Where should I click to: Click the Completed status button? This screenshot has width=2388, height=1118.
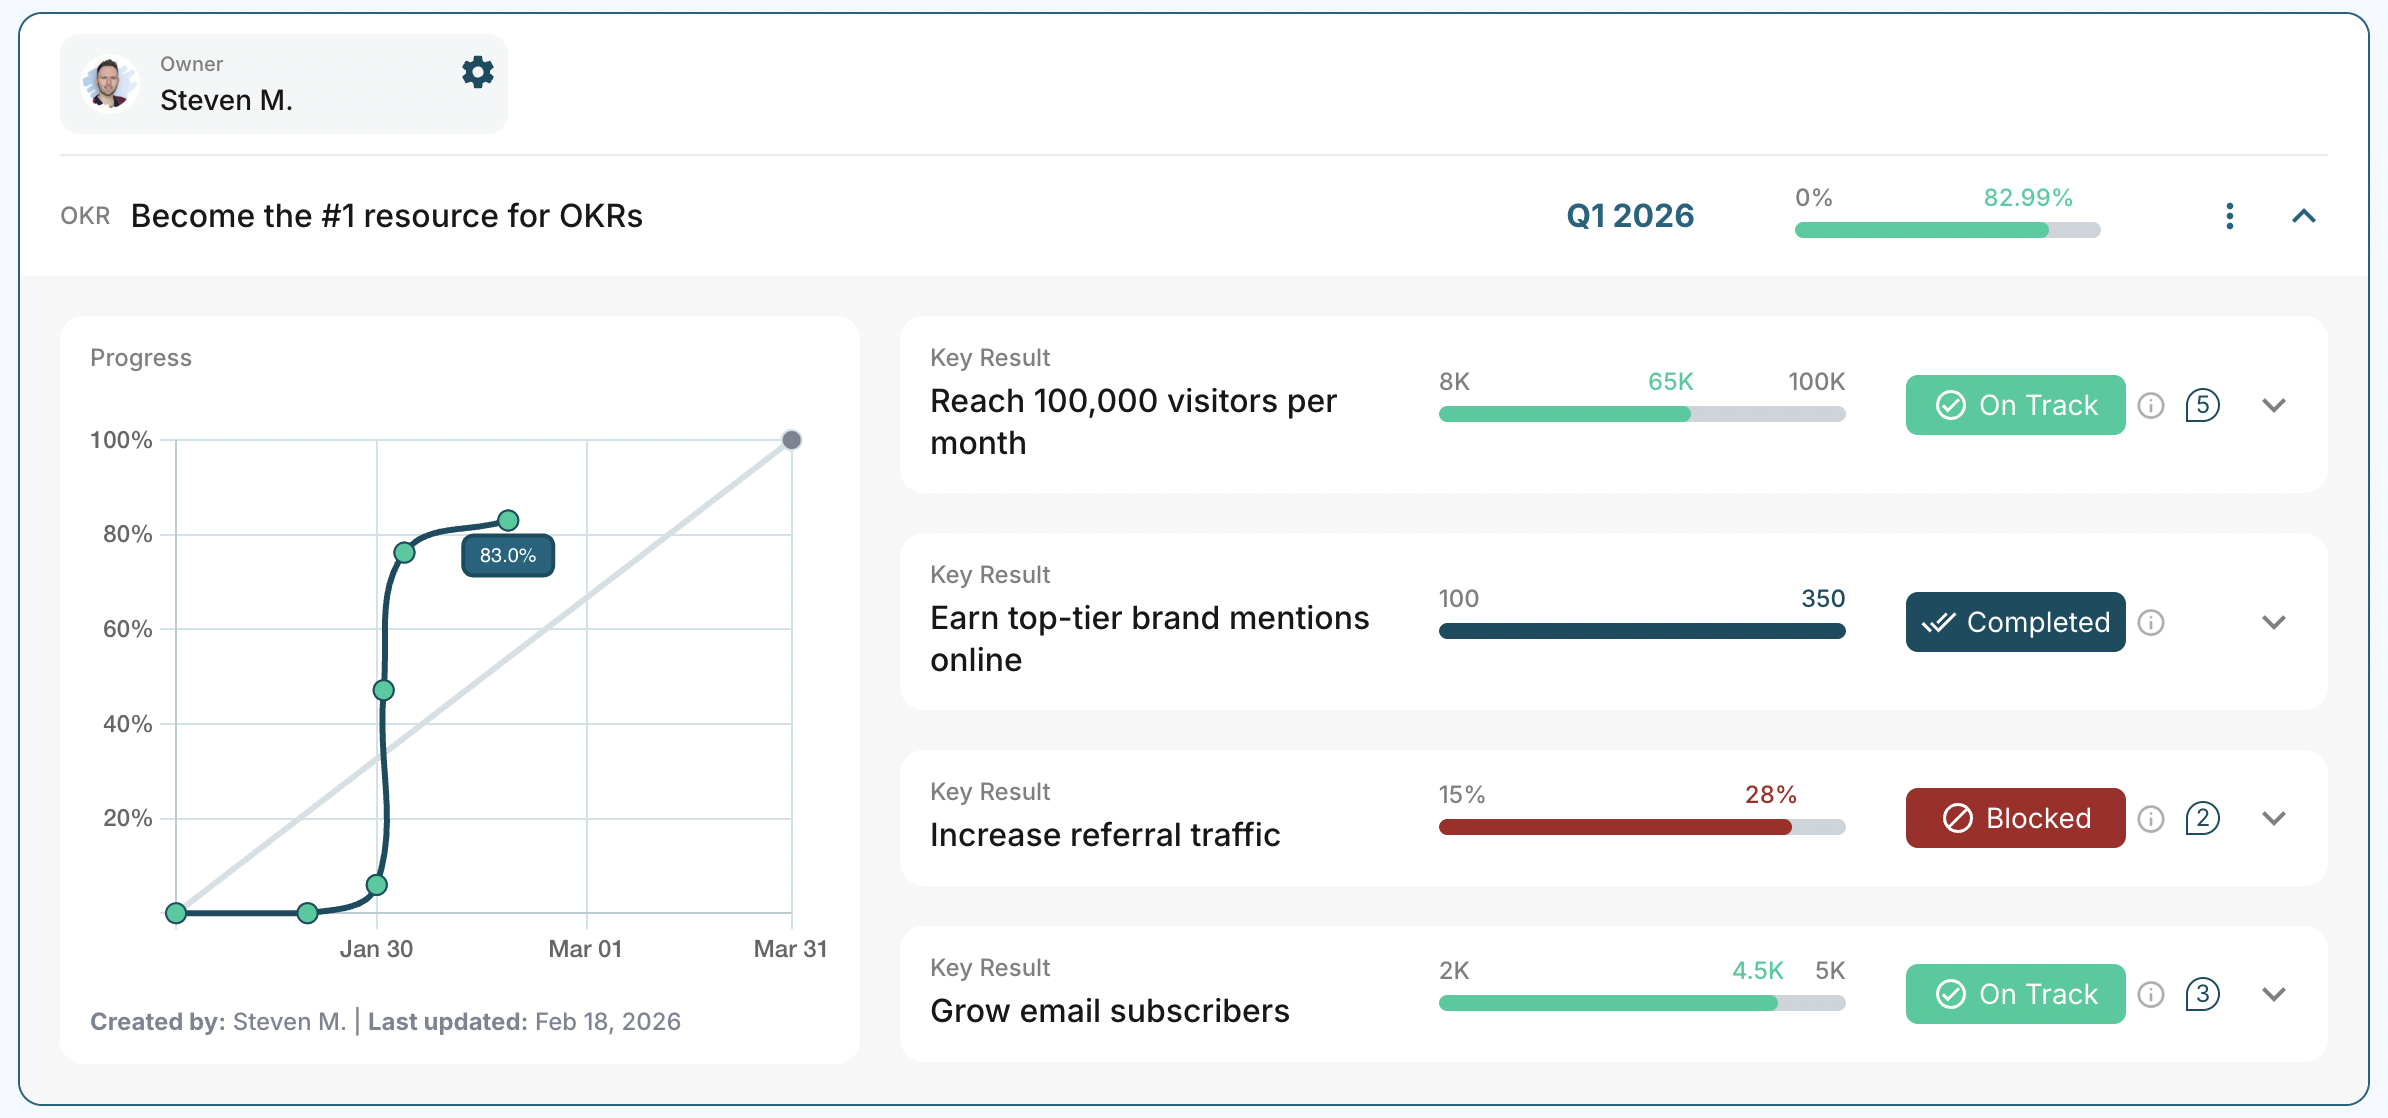tap(2015, 622)
